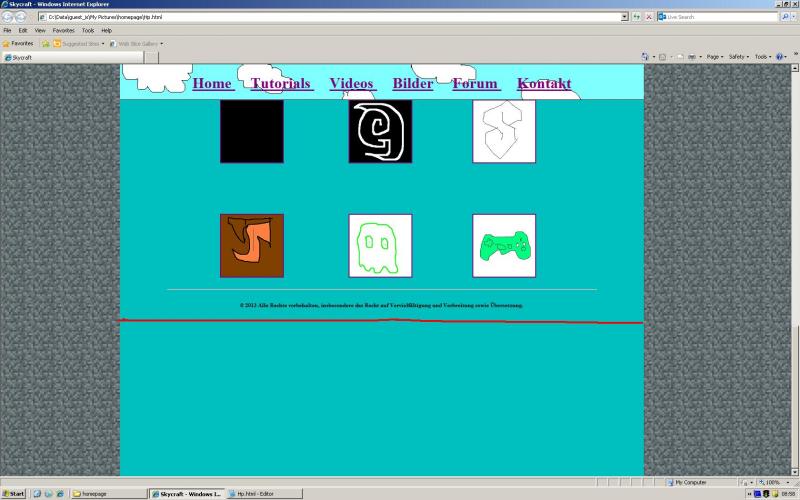Image resolution: width=800 pixels, height=500 pixels.
Task: Click the red Stop loading icon
Action: pos(649,17)
